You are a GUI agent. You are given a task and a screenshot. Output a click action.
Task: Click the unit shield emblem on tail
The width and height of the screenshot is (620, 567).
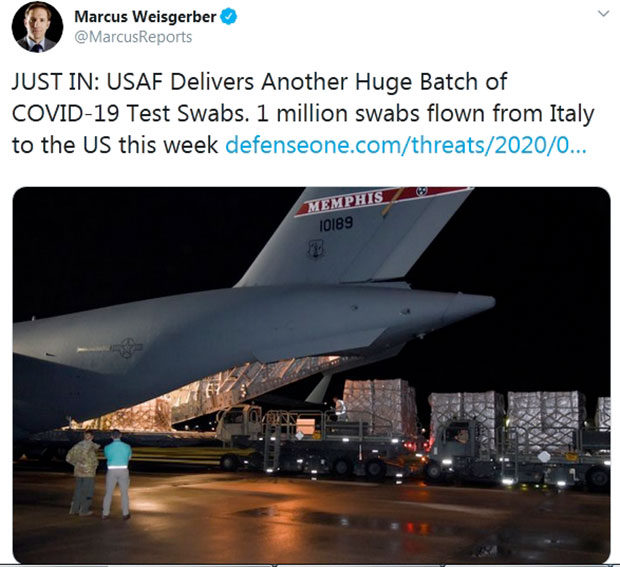point(316,250)
